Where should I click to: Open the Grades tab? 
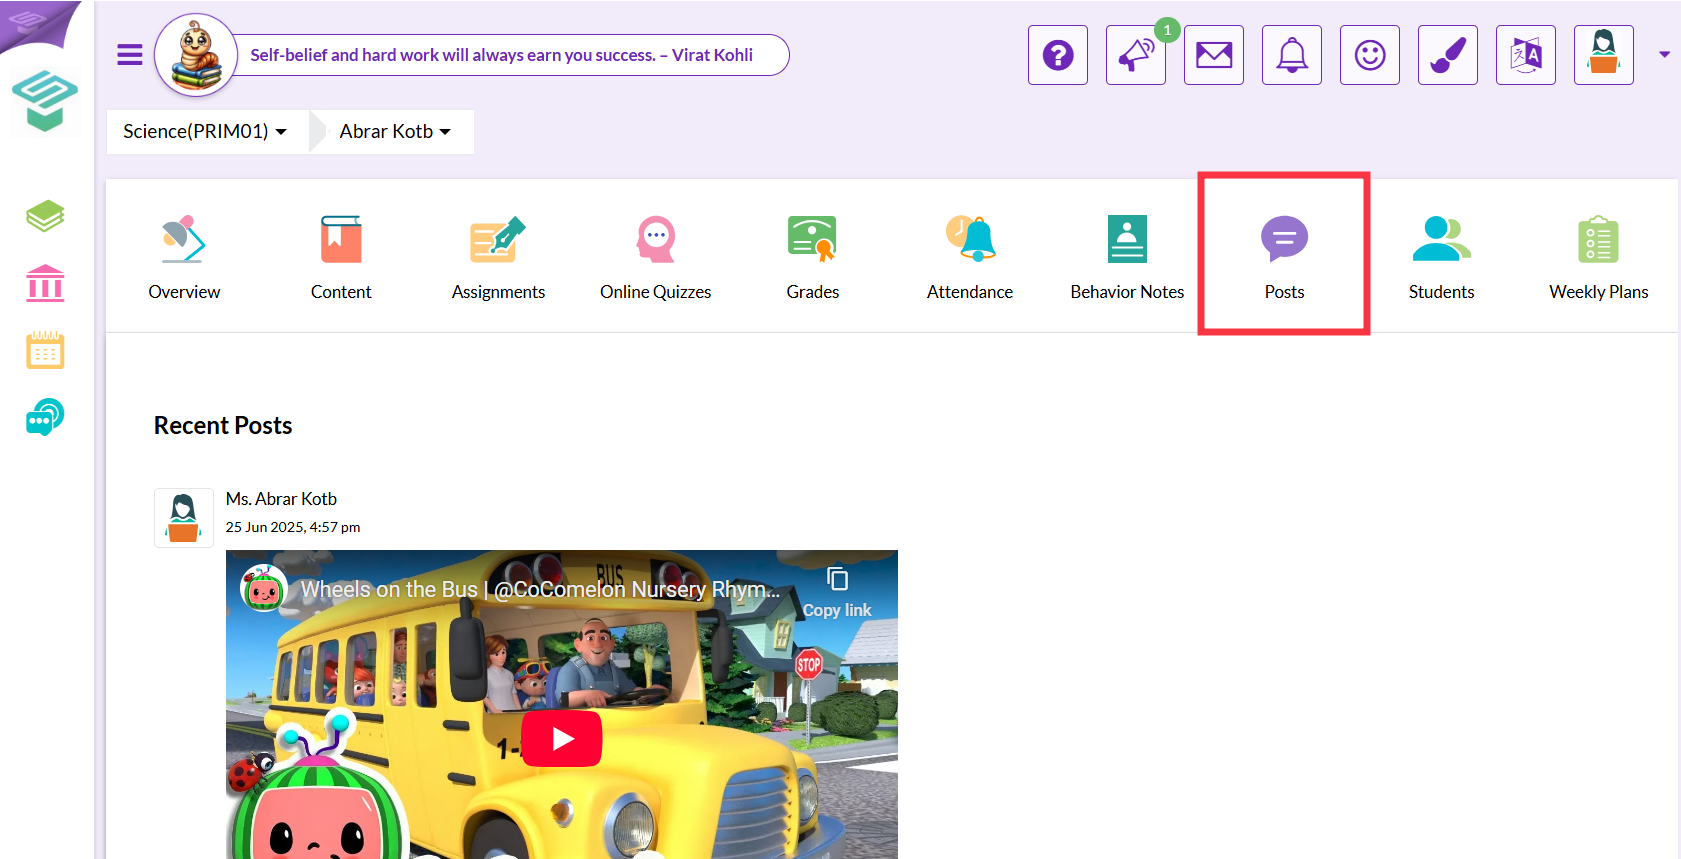(813, 257)
